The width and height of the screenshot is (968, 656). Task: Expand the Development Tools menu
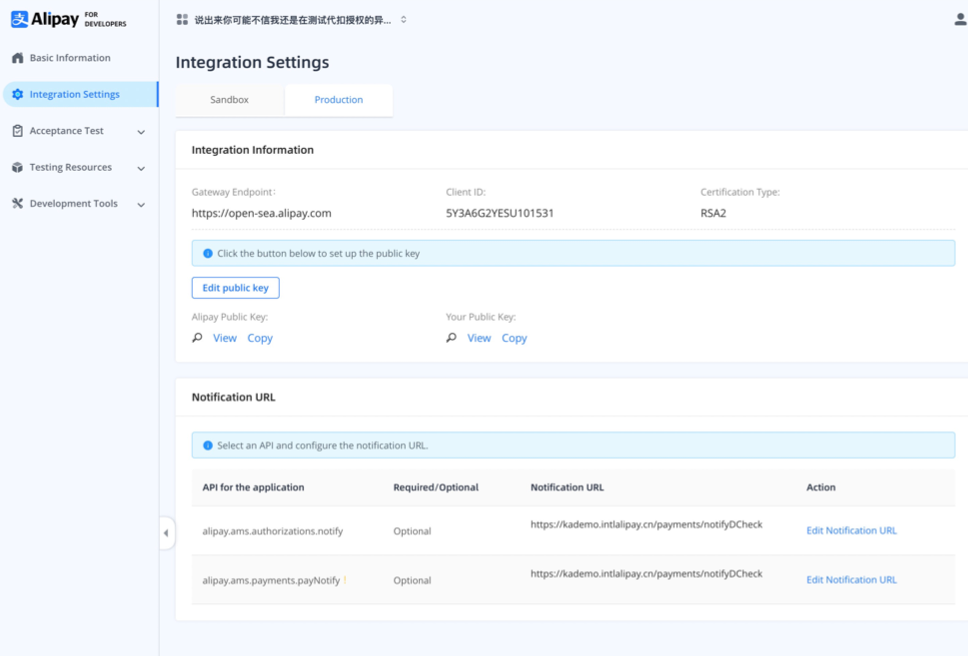(x=141, y=203)
